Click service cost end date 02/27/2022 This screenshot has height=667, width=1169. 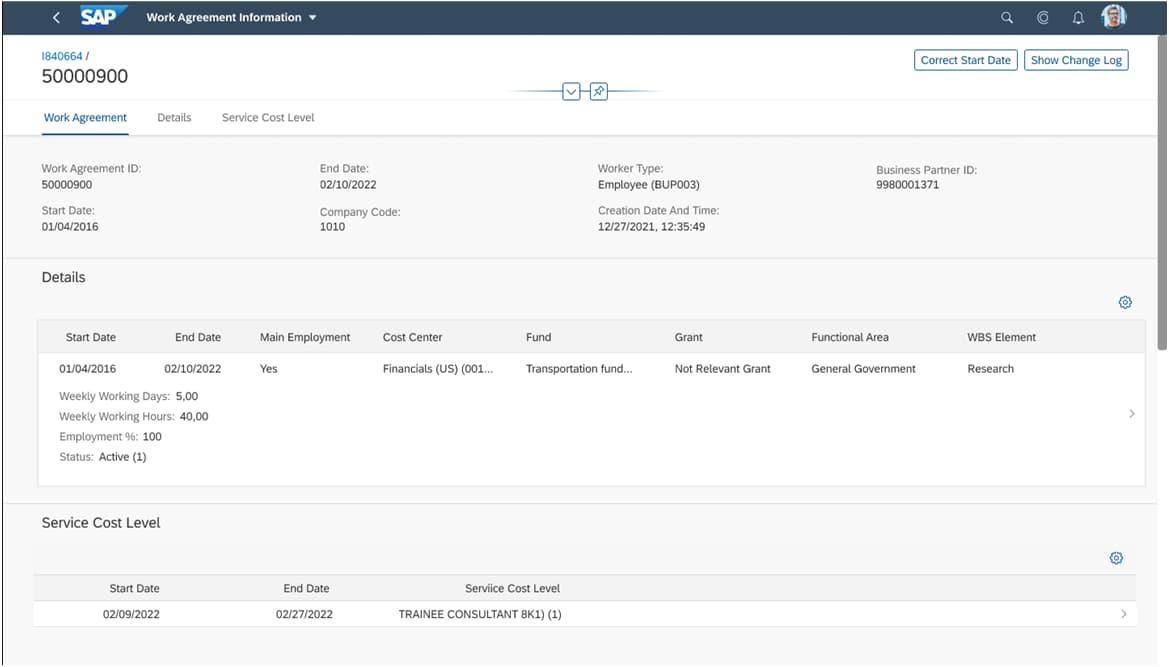tap(304, 614)
